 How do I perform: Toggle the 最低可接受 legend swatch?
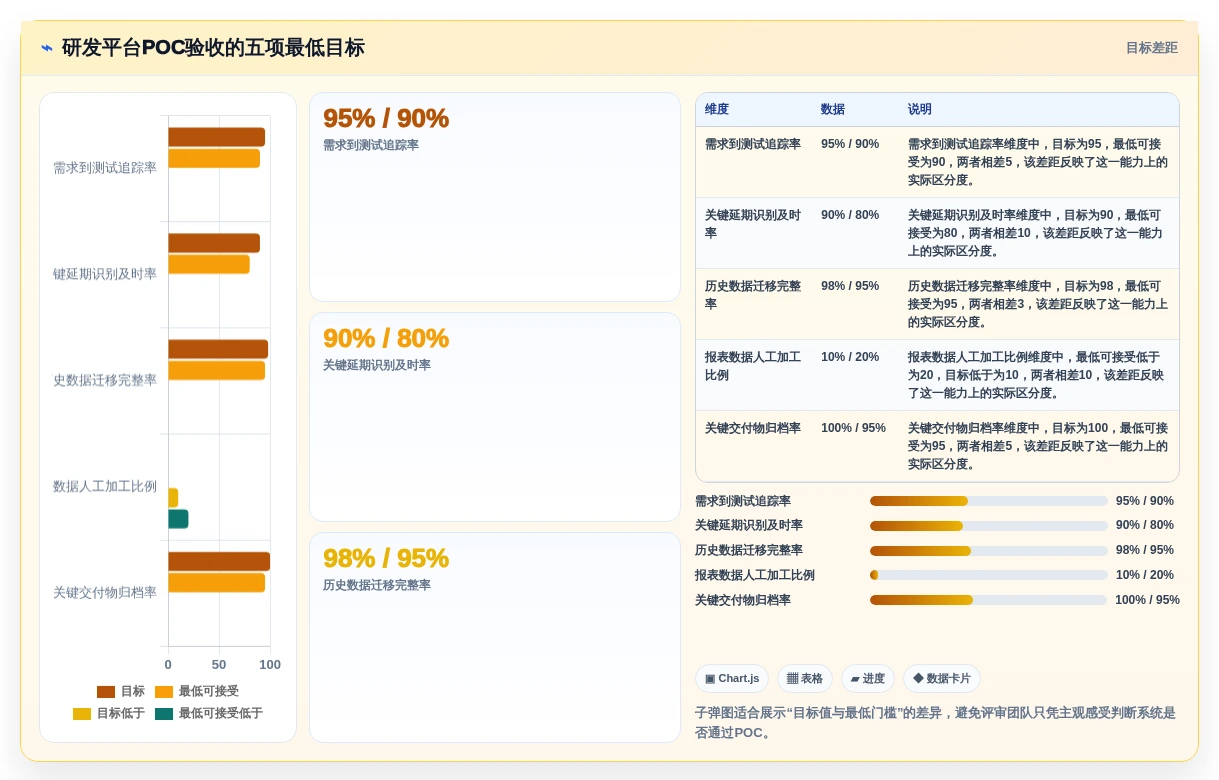(164, 692)
